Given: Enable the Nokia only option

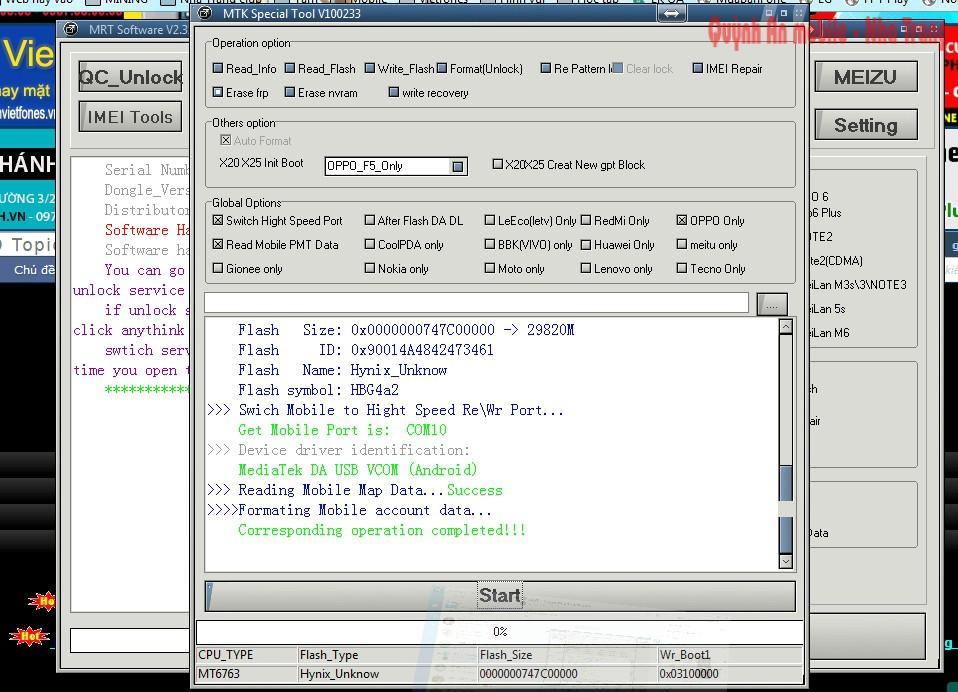Looking at the screenshot, I should coord(370,268).
